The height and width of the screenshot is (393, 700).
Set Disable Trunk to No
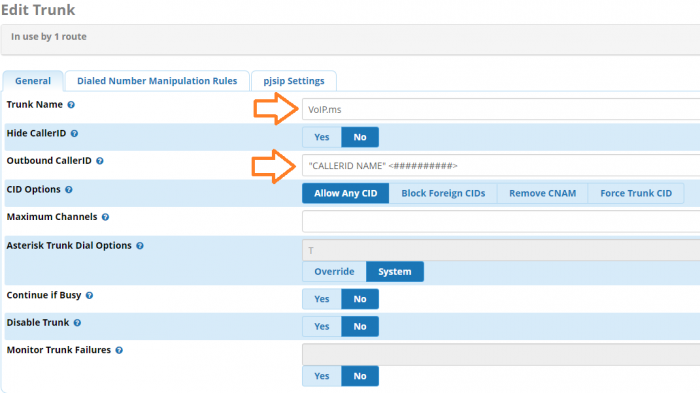click(360, 326)
